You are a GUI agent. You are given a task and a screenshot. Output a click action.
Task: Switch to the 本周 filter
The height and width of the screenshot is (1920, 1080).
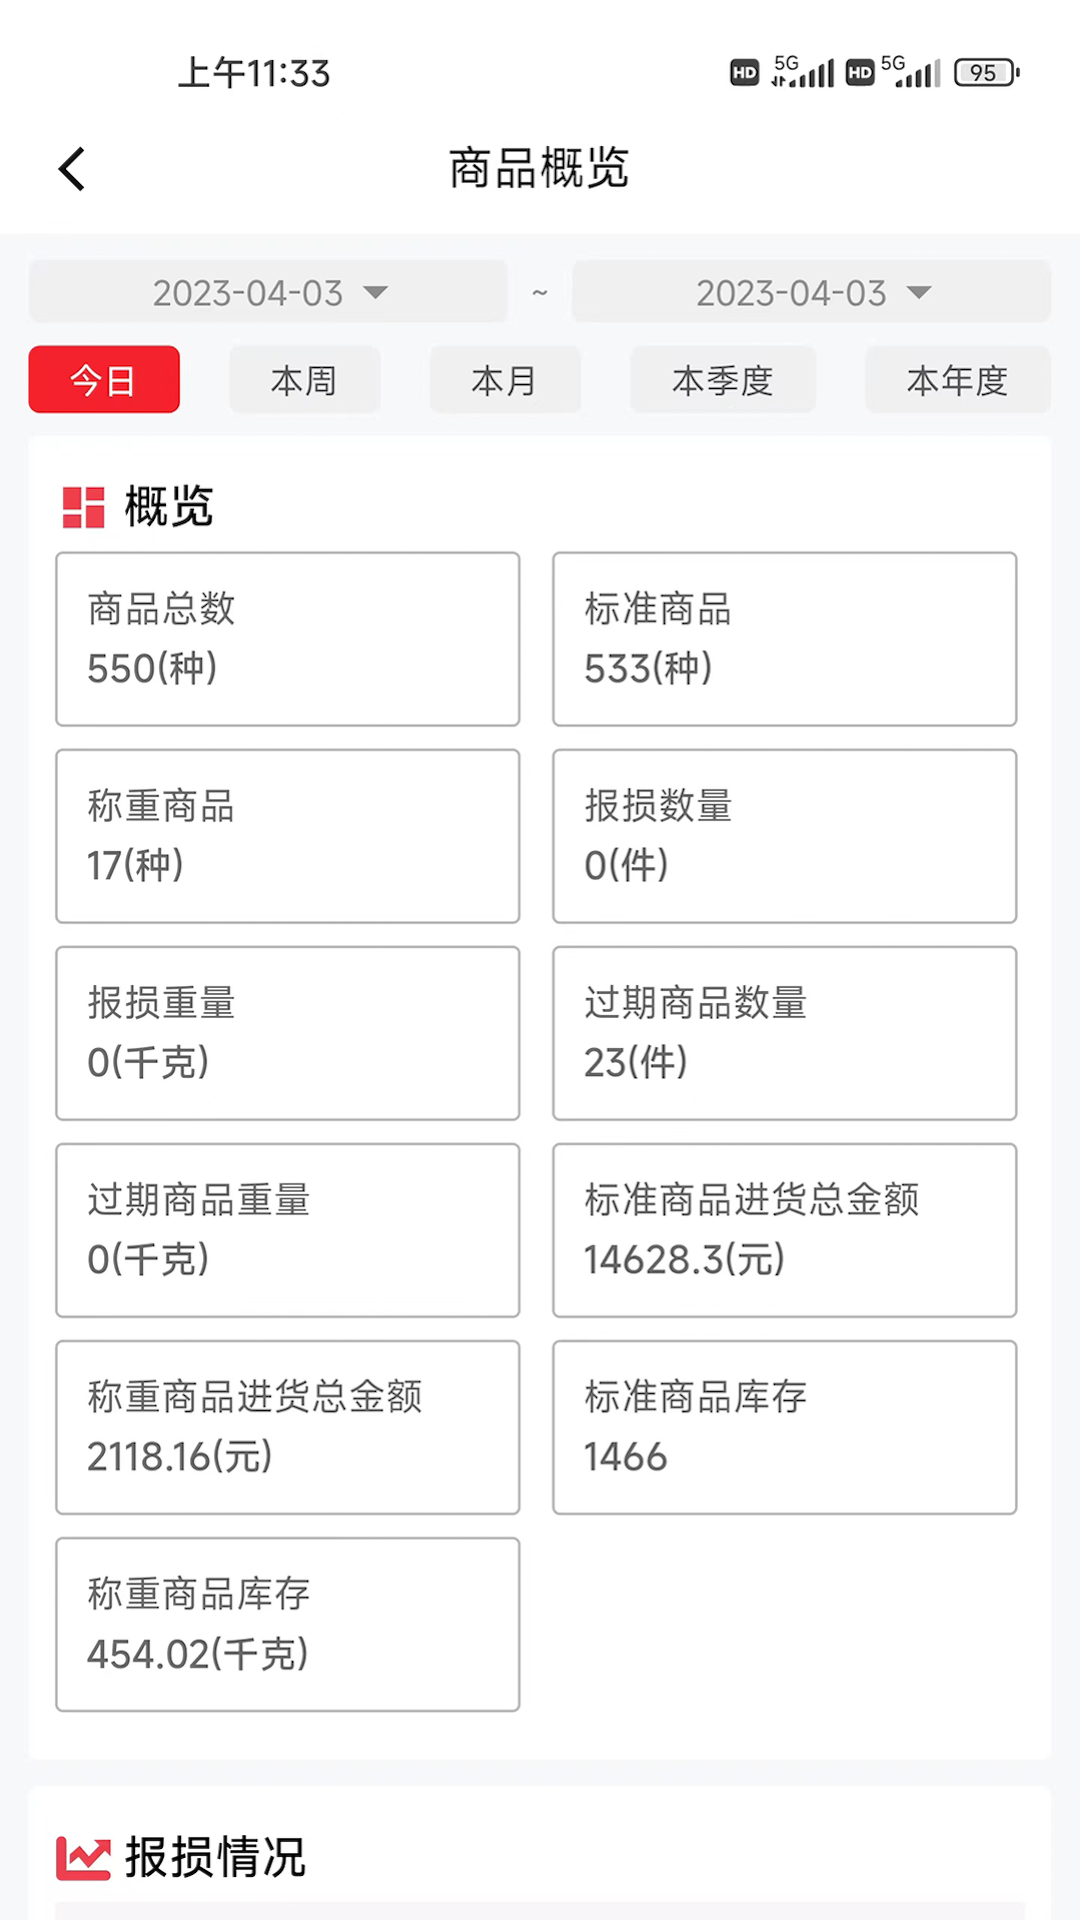pos(304,380)
